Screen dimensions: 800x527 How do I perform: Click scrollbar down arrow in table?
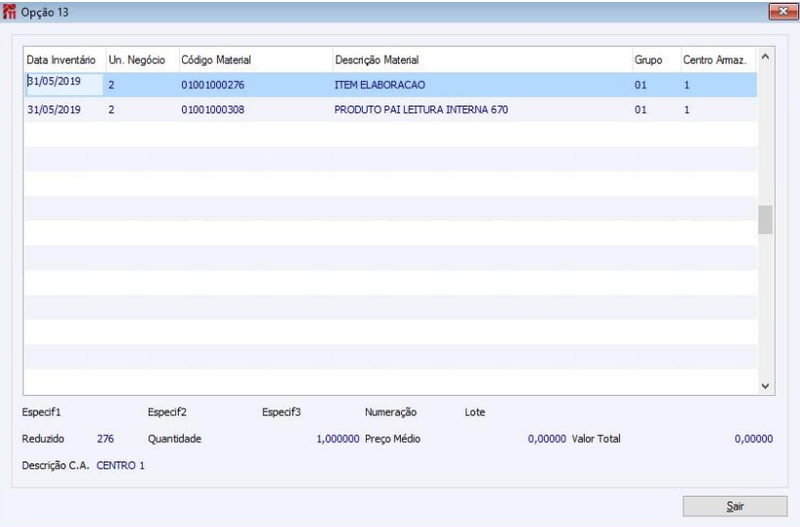pyautogui.click(x=765, y=386)
